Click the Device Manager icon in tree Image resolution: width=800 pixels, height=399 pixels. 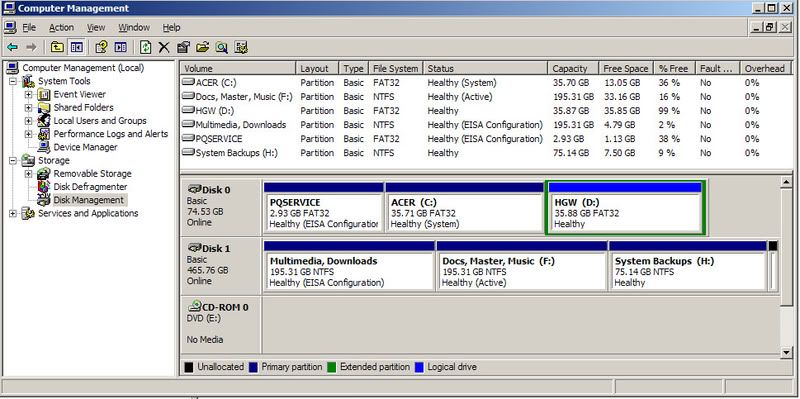44,147
